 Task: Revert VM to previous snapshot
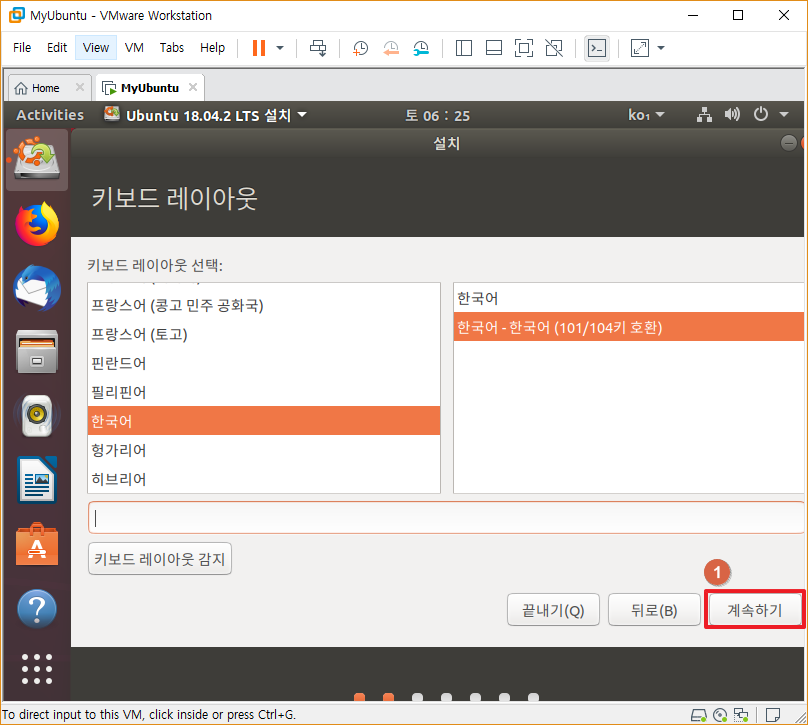[x=391, y=48]
